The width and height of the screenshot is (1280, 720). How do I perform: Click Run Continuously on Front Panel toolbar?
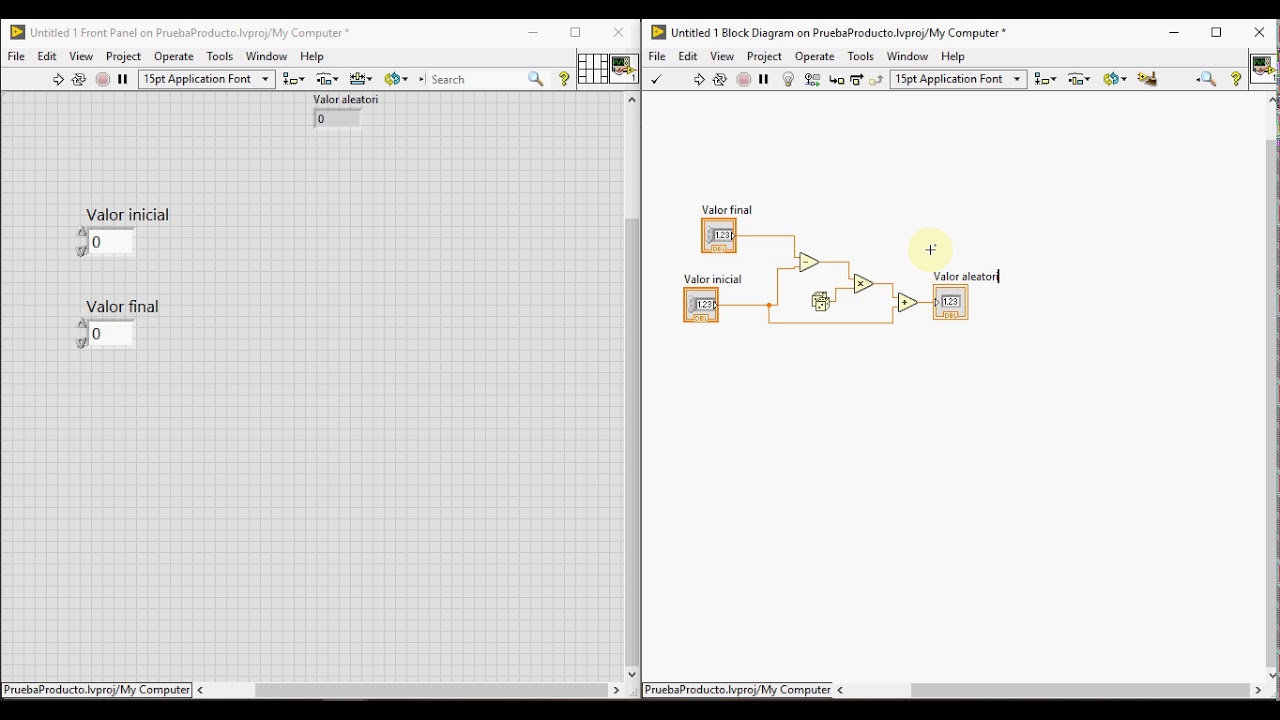[x=79, y=79]
